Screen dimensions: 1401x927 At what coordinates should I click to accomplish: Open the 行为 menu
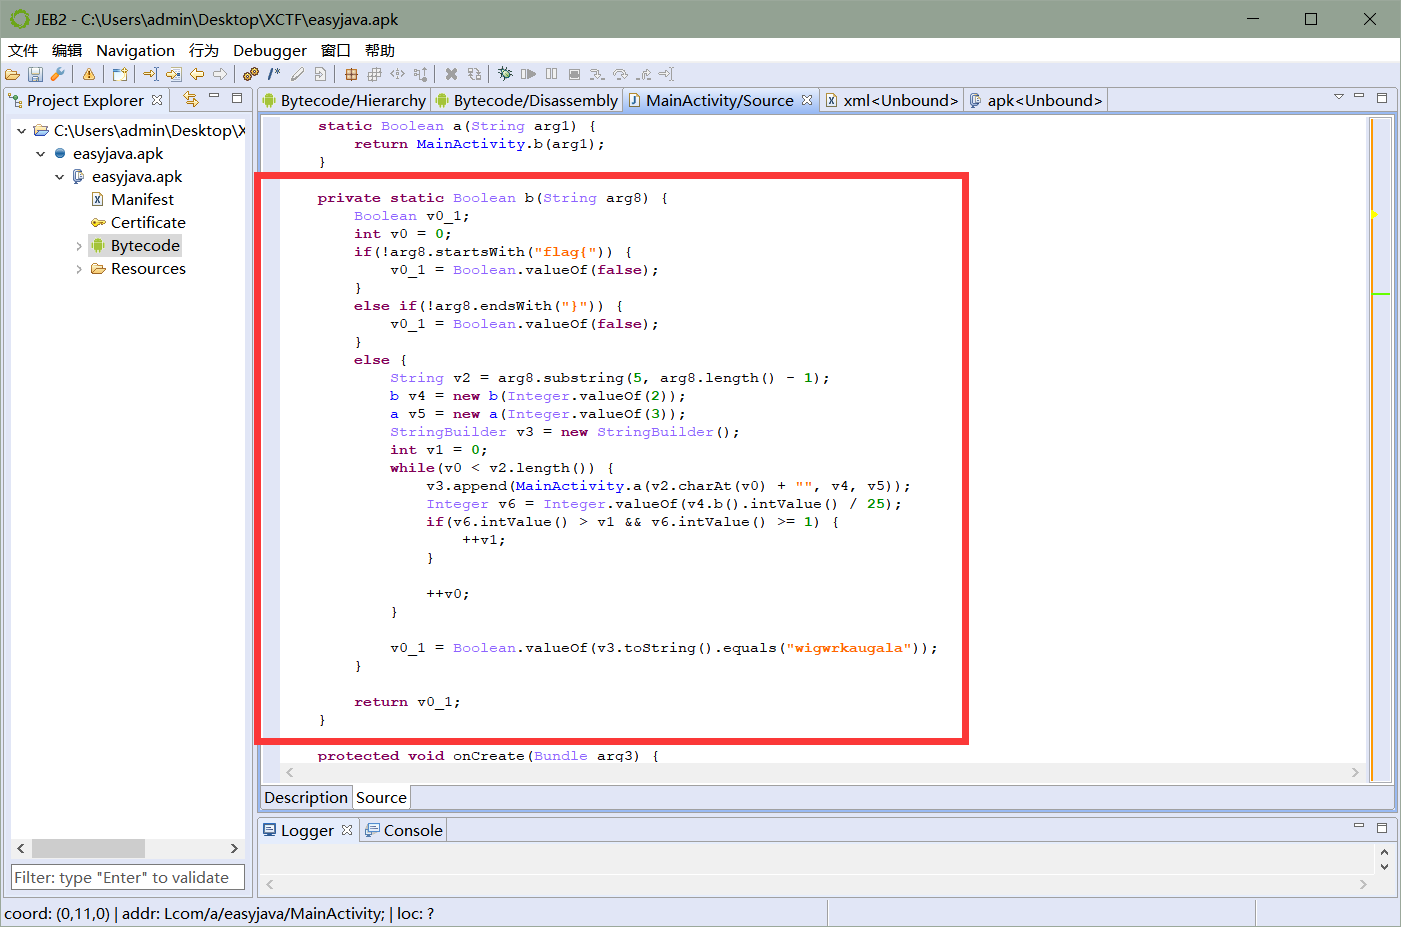pos(204,51)
